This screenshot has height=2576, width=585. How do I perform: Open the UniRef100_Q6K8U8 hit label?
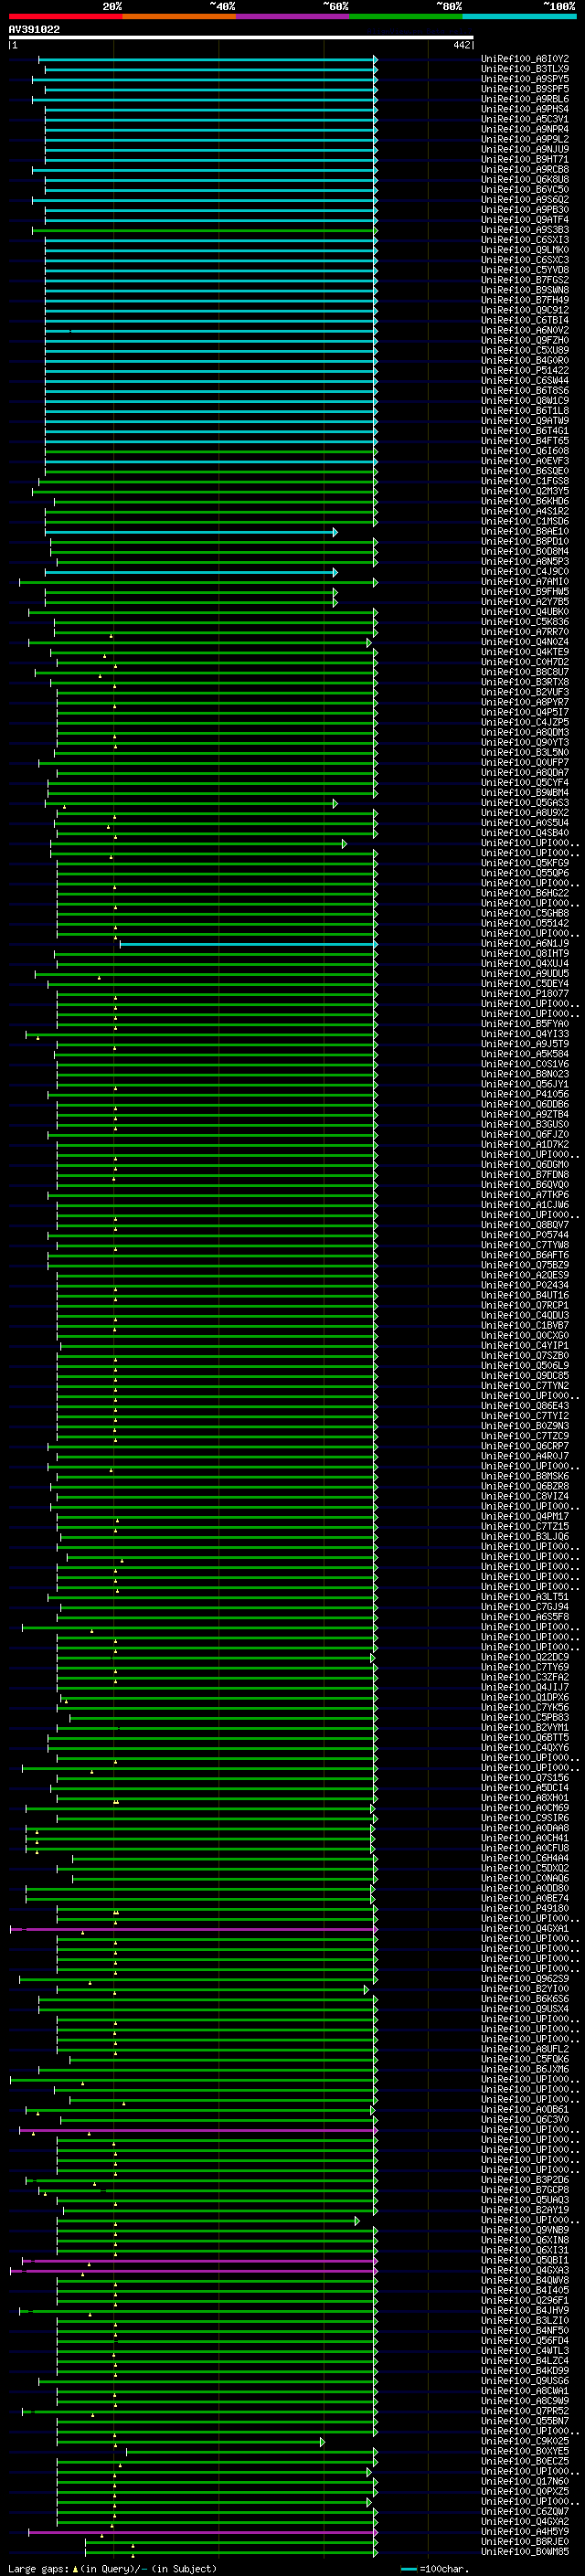click(525, 179)
